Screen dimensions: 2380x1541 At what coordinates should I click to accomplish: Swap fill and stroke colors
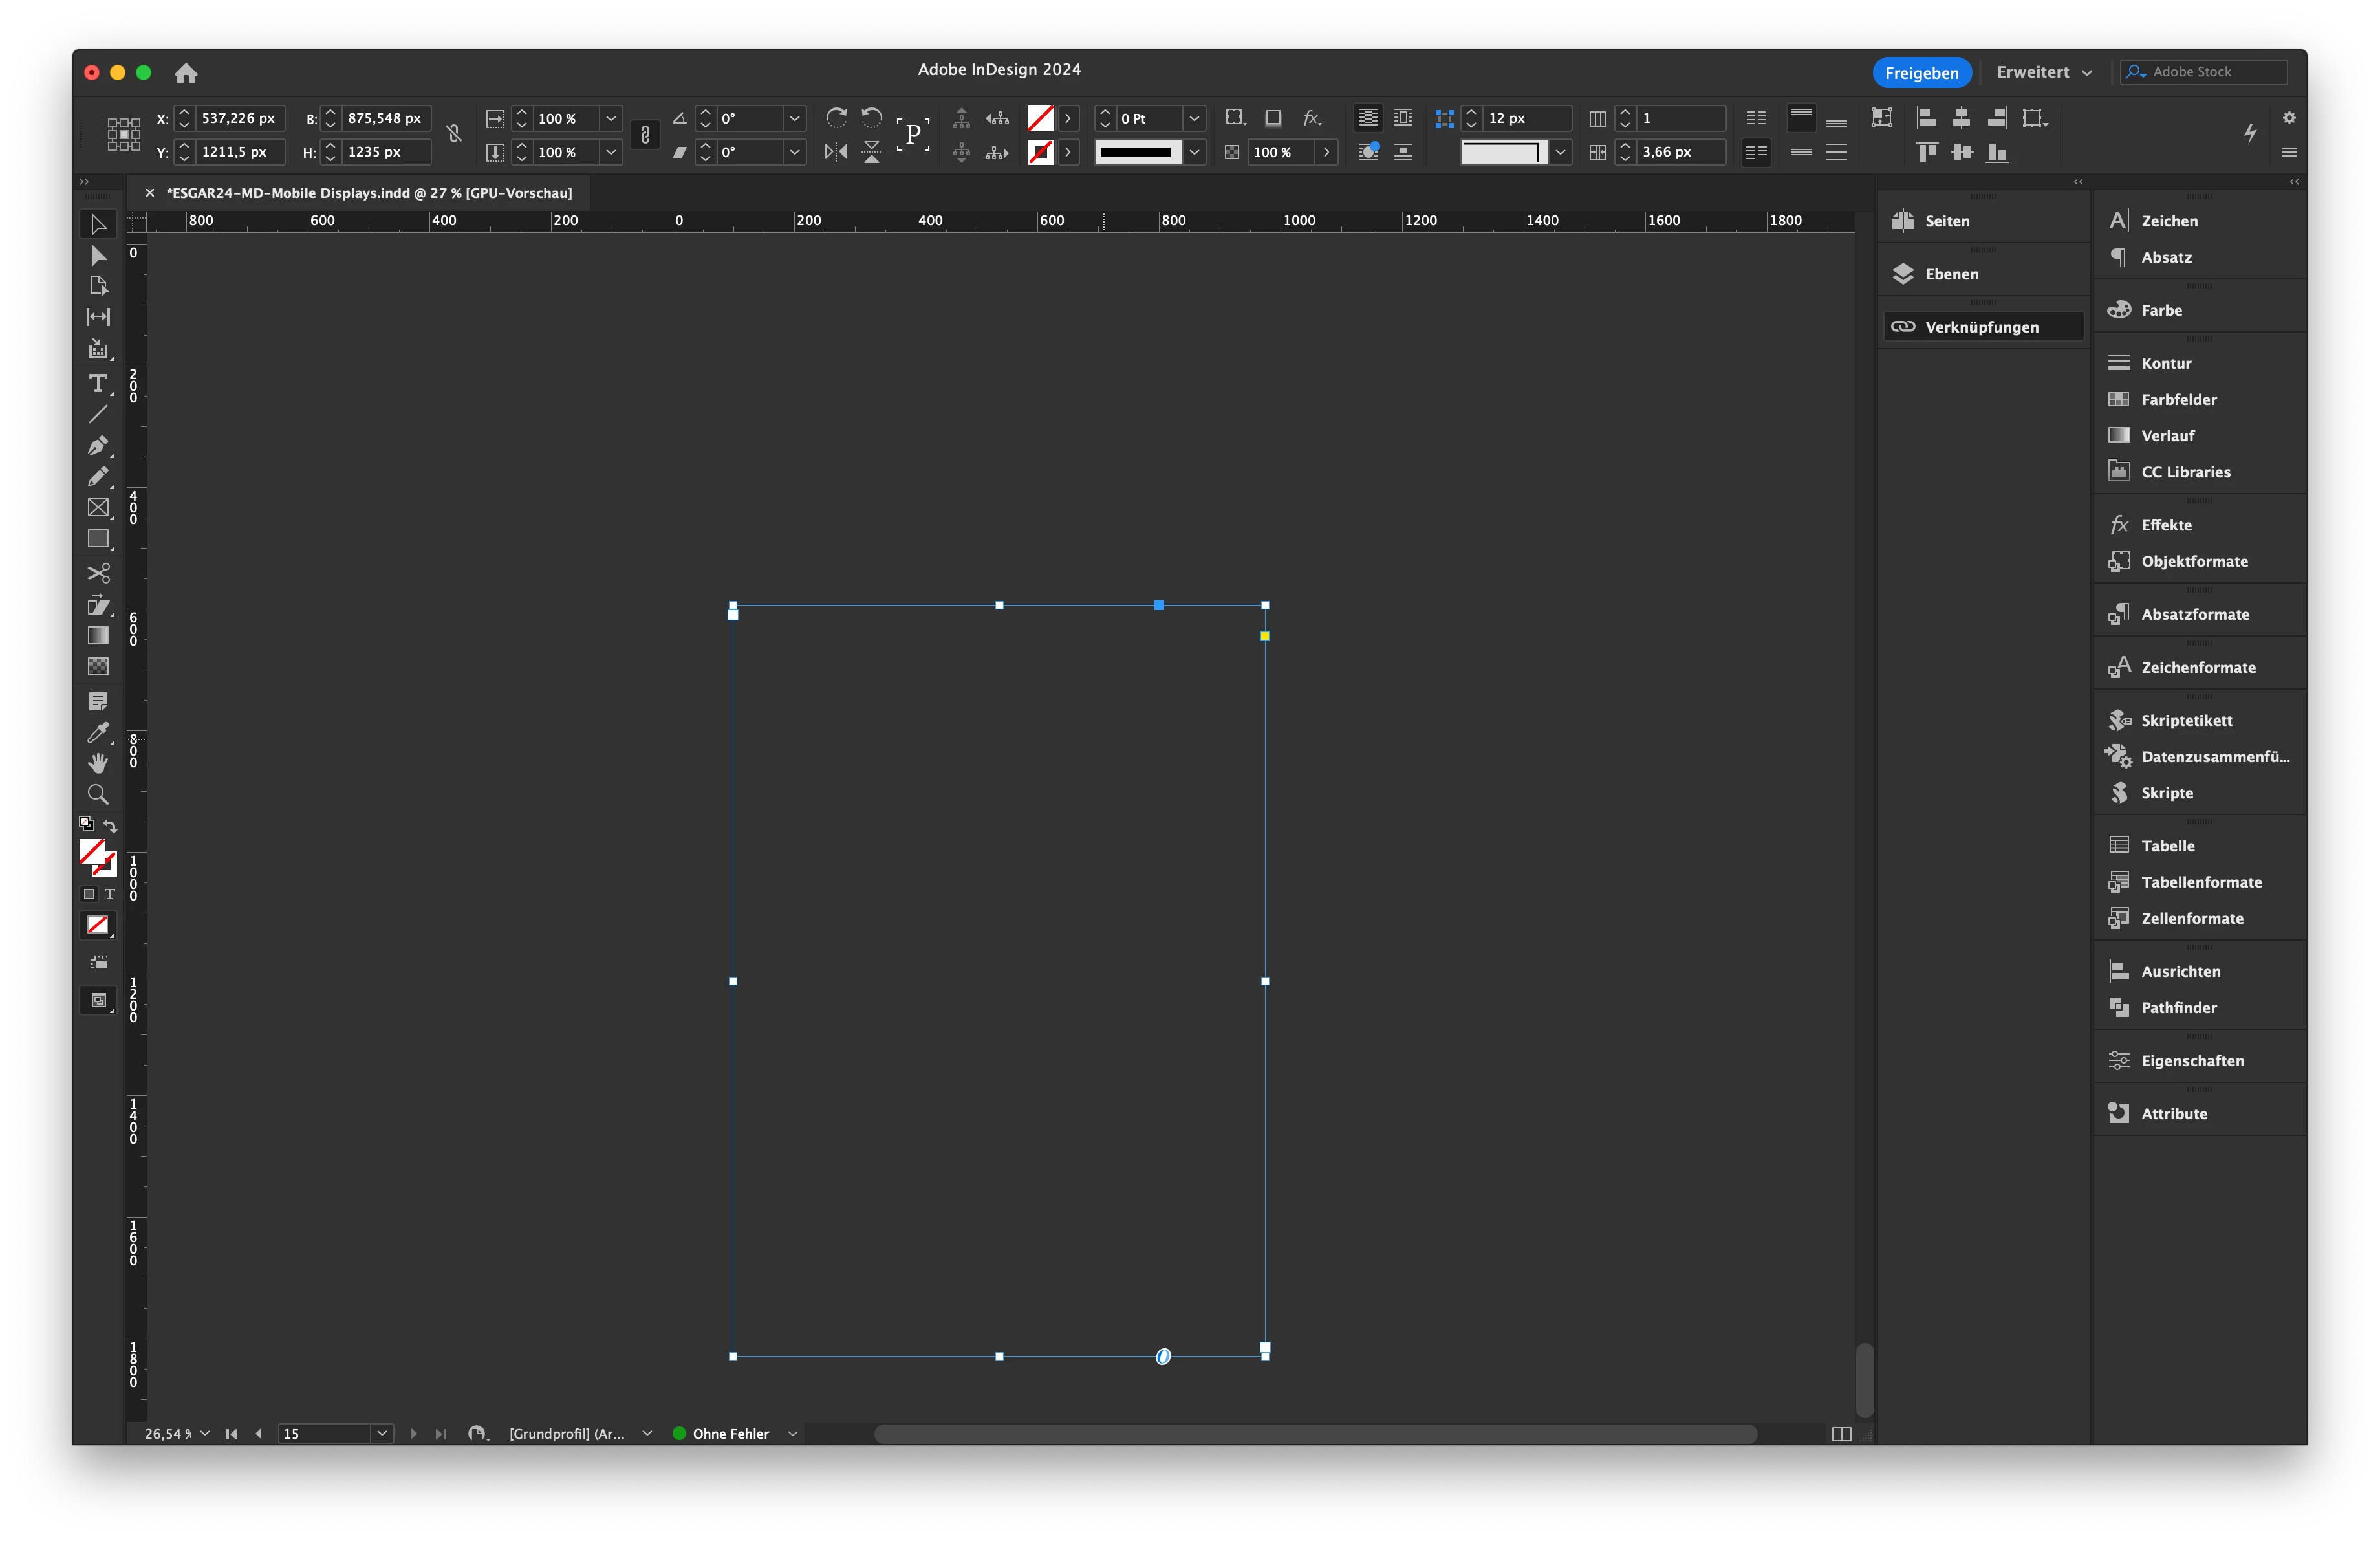[110, 826]
